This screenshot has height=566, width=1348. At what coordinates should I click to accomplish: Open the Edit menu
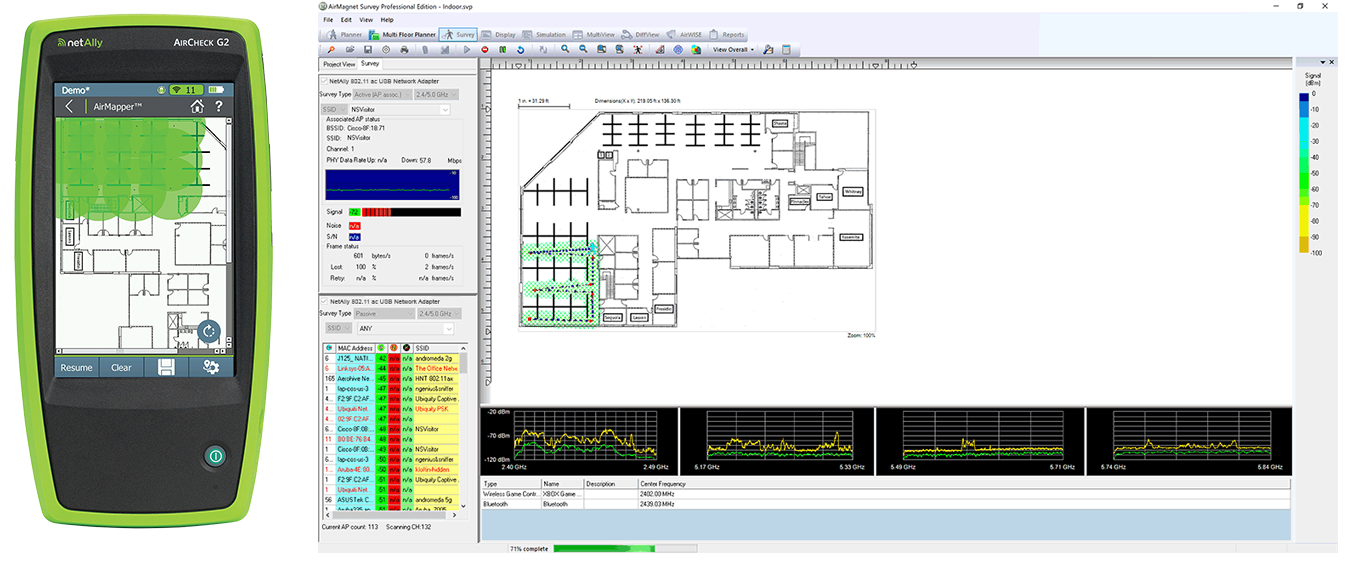346,19
